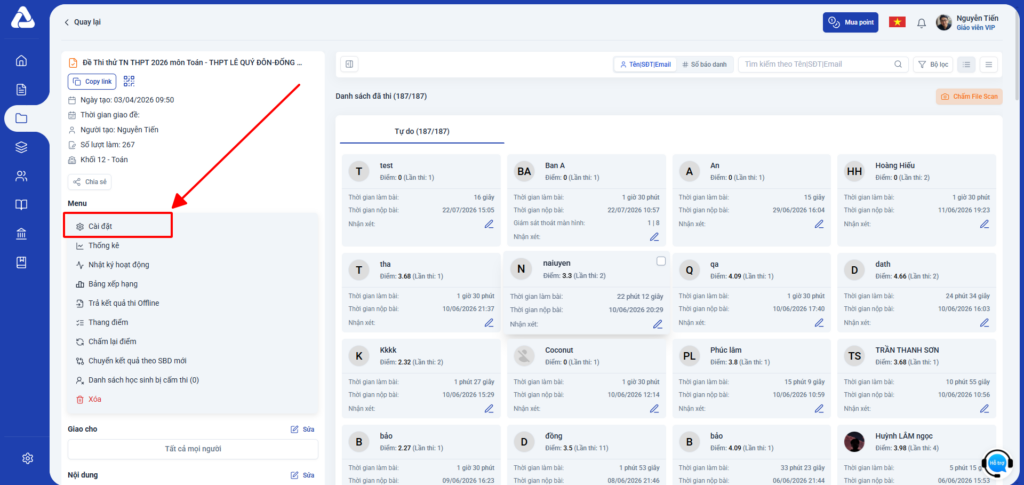Switch language via Vietnam flag icon
The image size is (1024, 485).
pyautogui.click(x=897, y=22)
